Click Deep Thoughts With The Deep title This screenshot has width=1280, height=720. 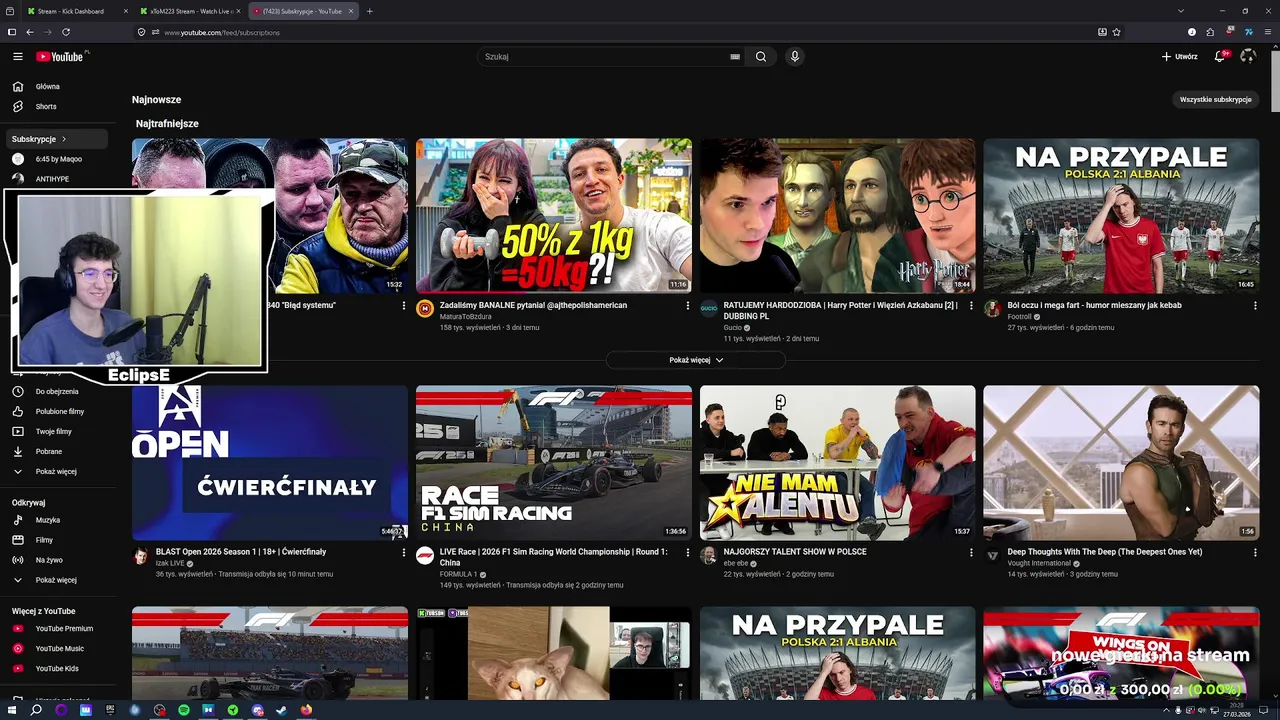[x=1105, y=552]
